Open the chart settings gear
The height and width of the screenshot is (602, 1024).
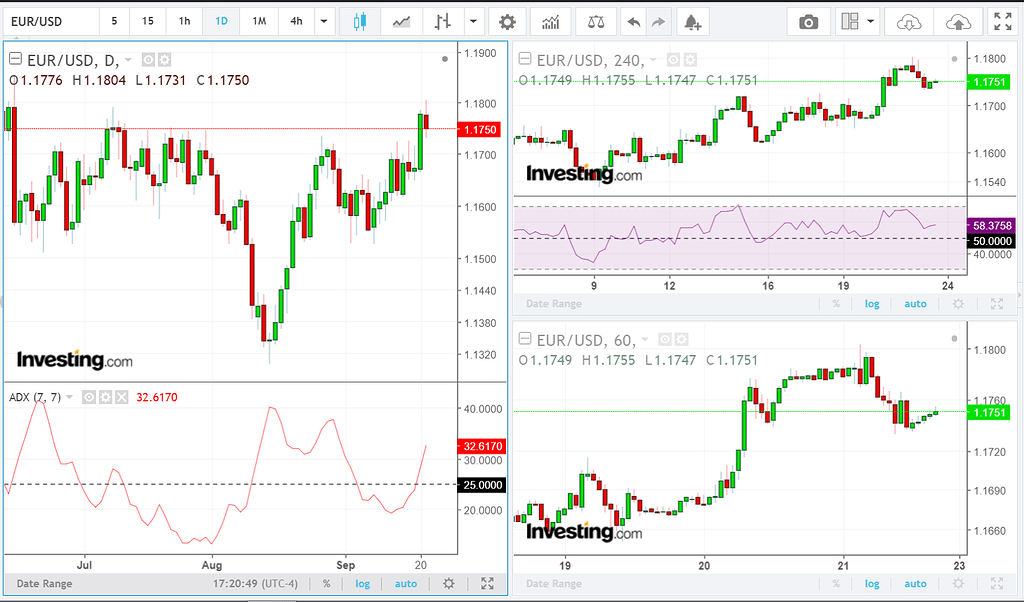tap(507, 21)
